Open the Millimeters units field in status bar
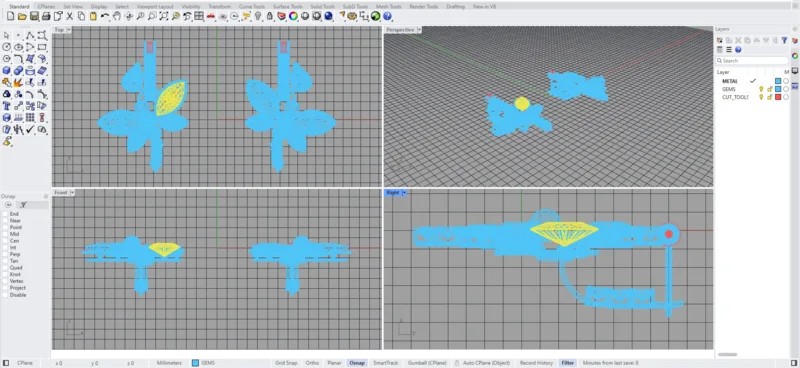 pos(169,363)
